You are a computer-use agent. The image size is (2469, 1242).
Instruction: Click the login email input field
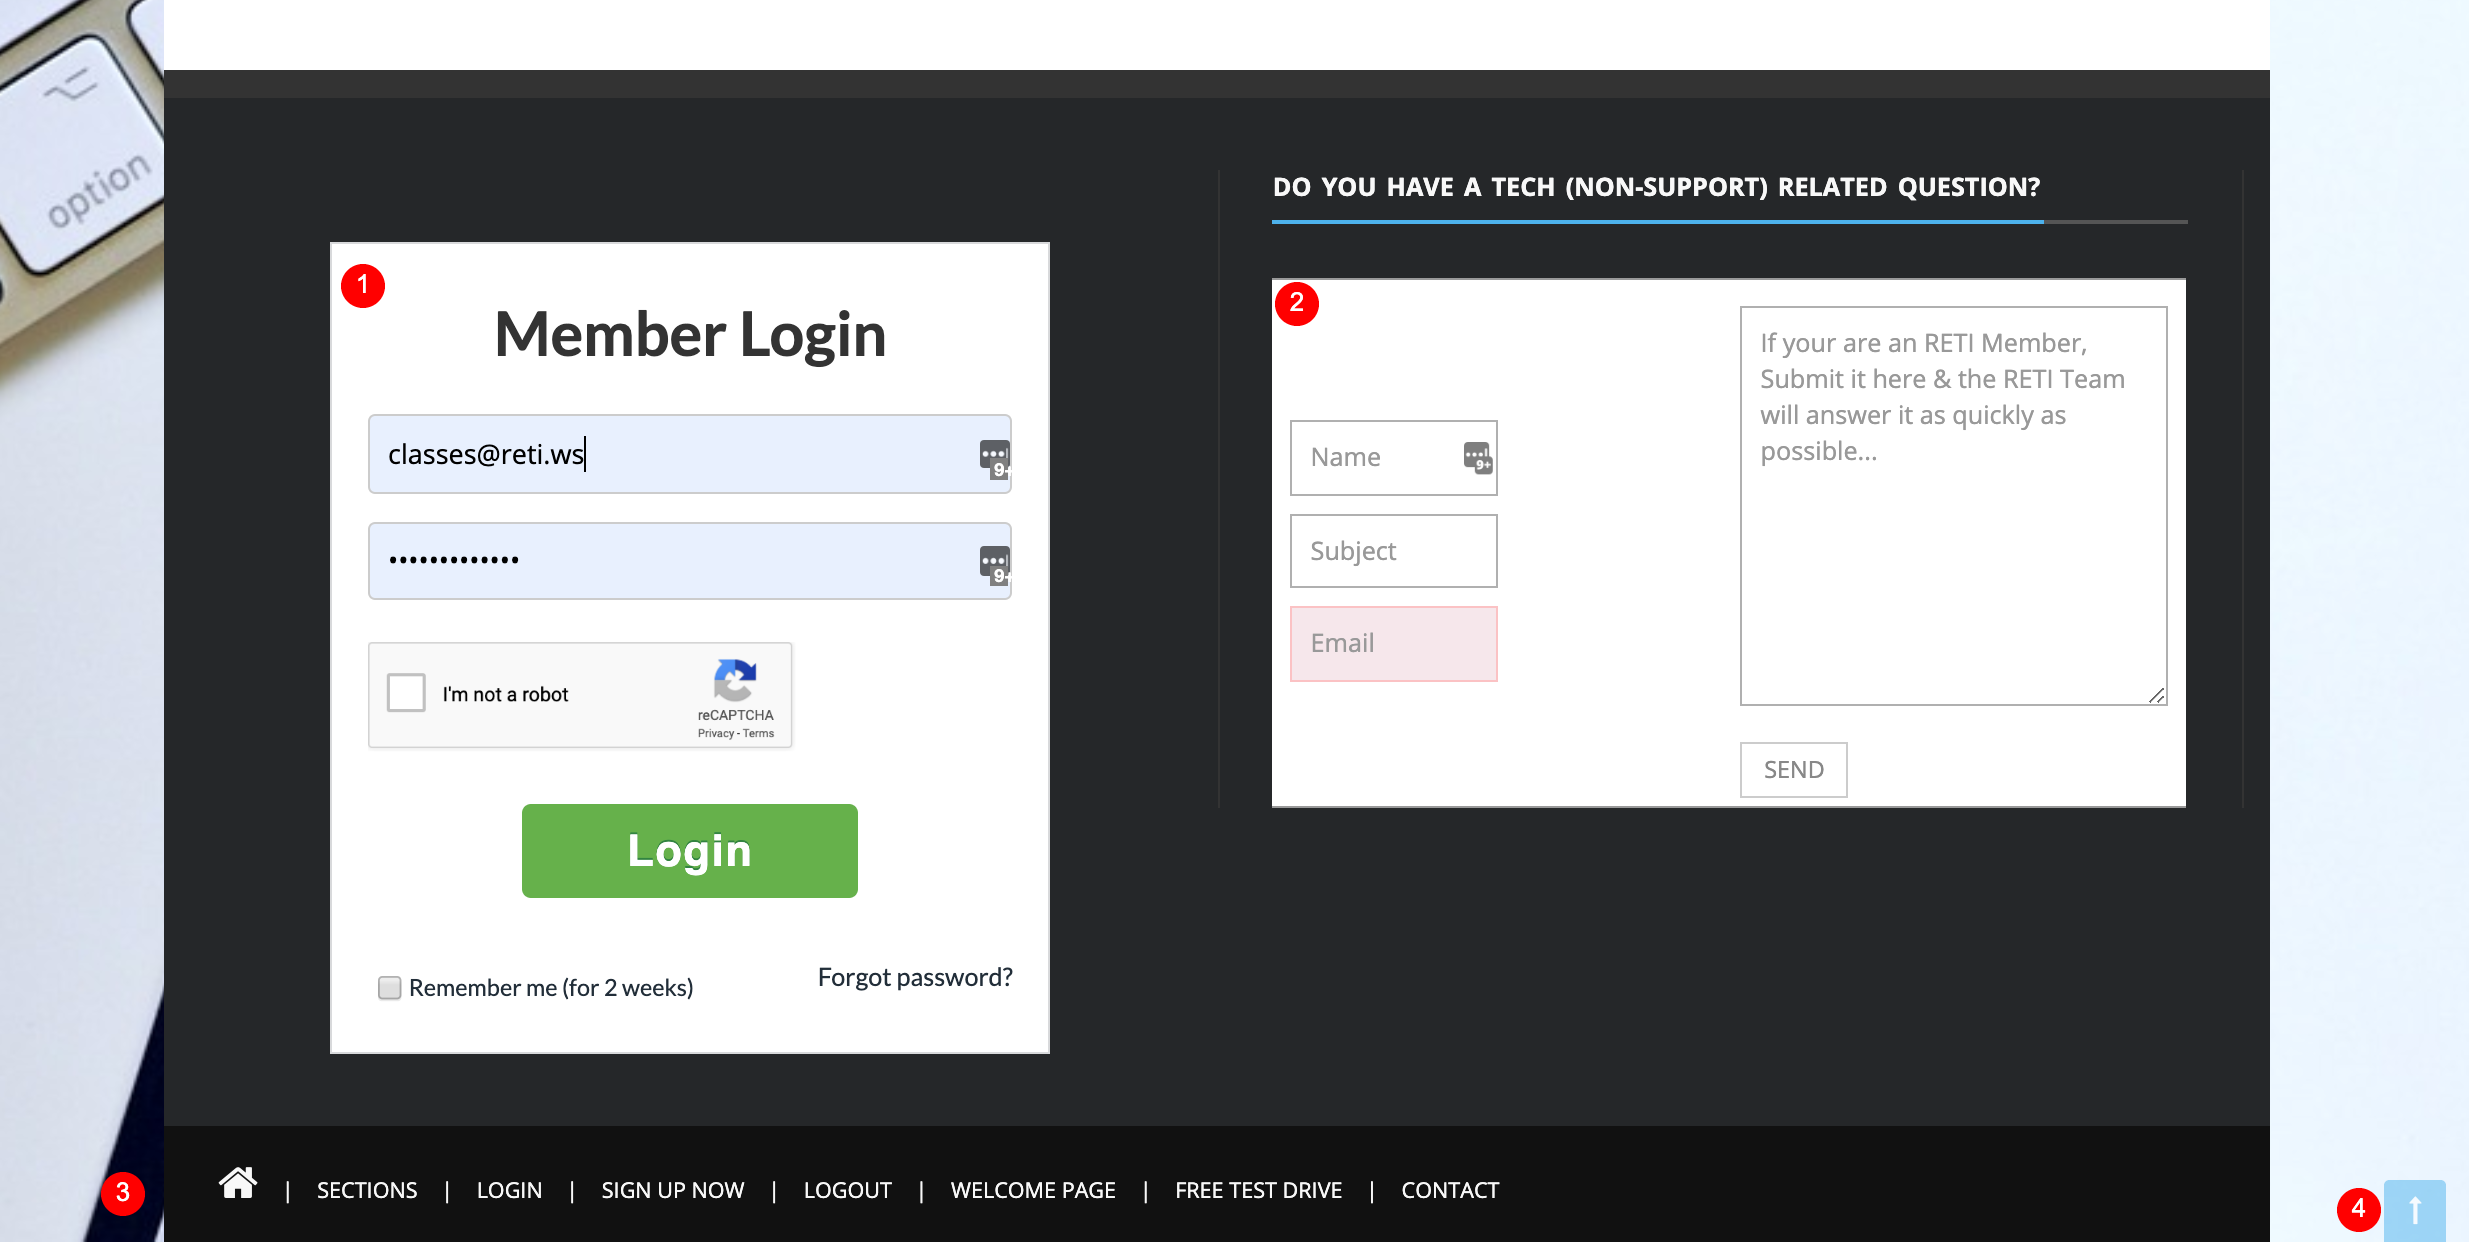point(690,454)
